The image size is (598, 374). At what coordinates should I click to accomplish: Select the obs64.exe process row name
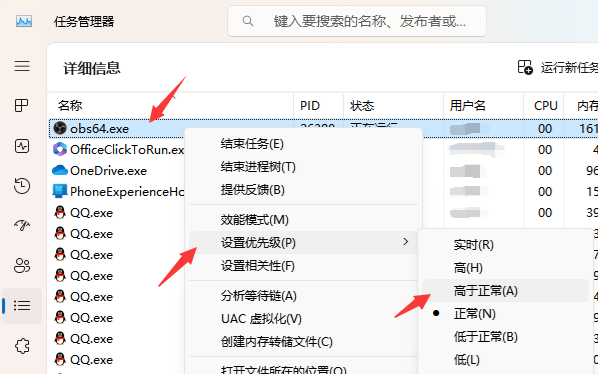point(100,129)
